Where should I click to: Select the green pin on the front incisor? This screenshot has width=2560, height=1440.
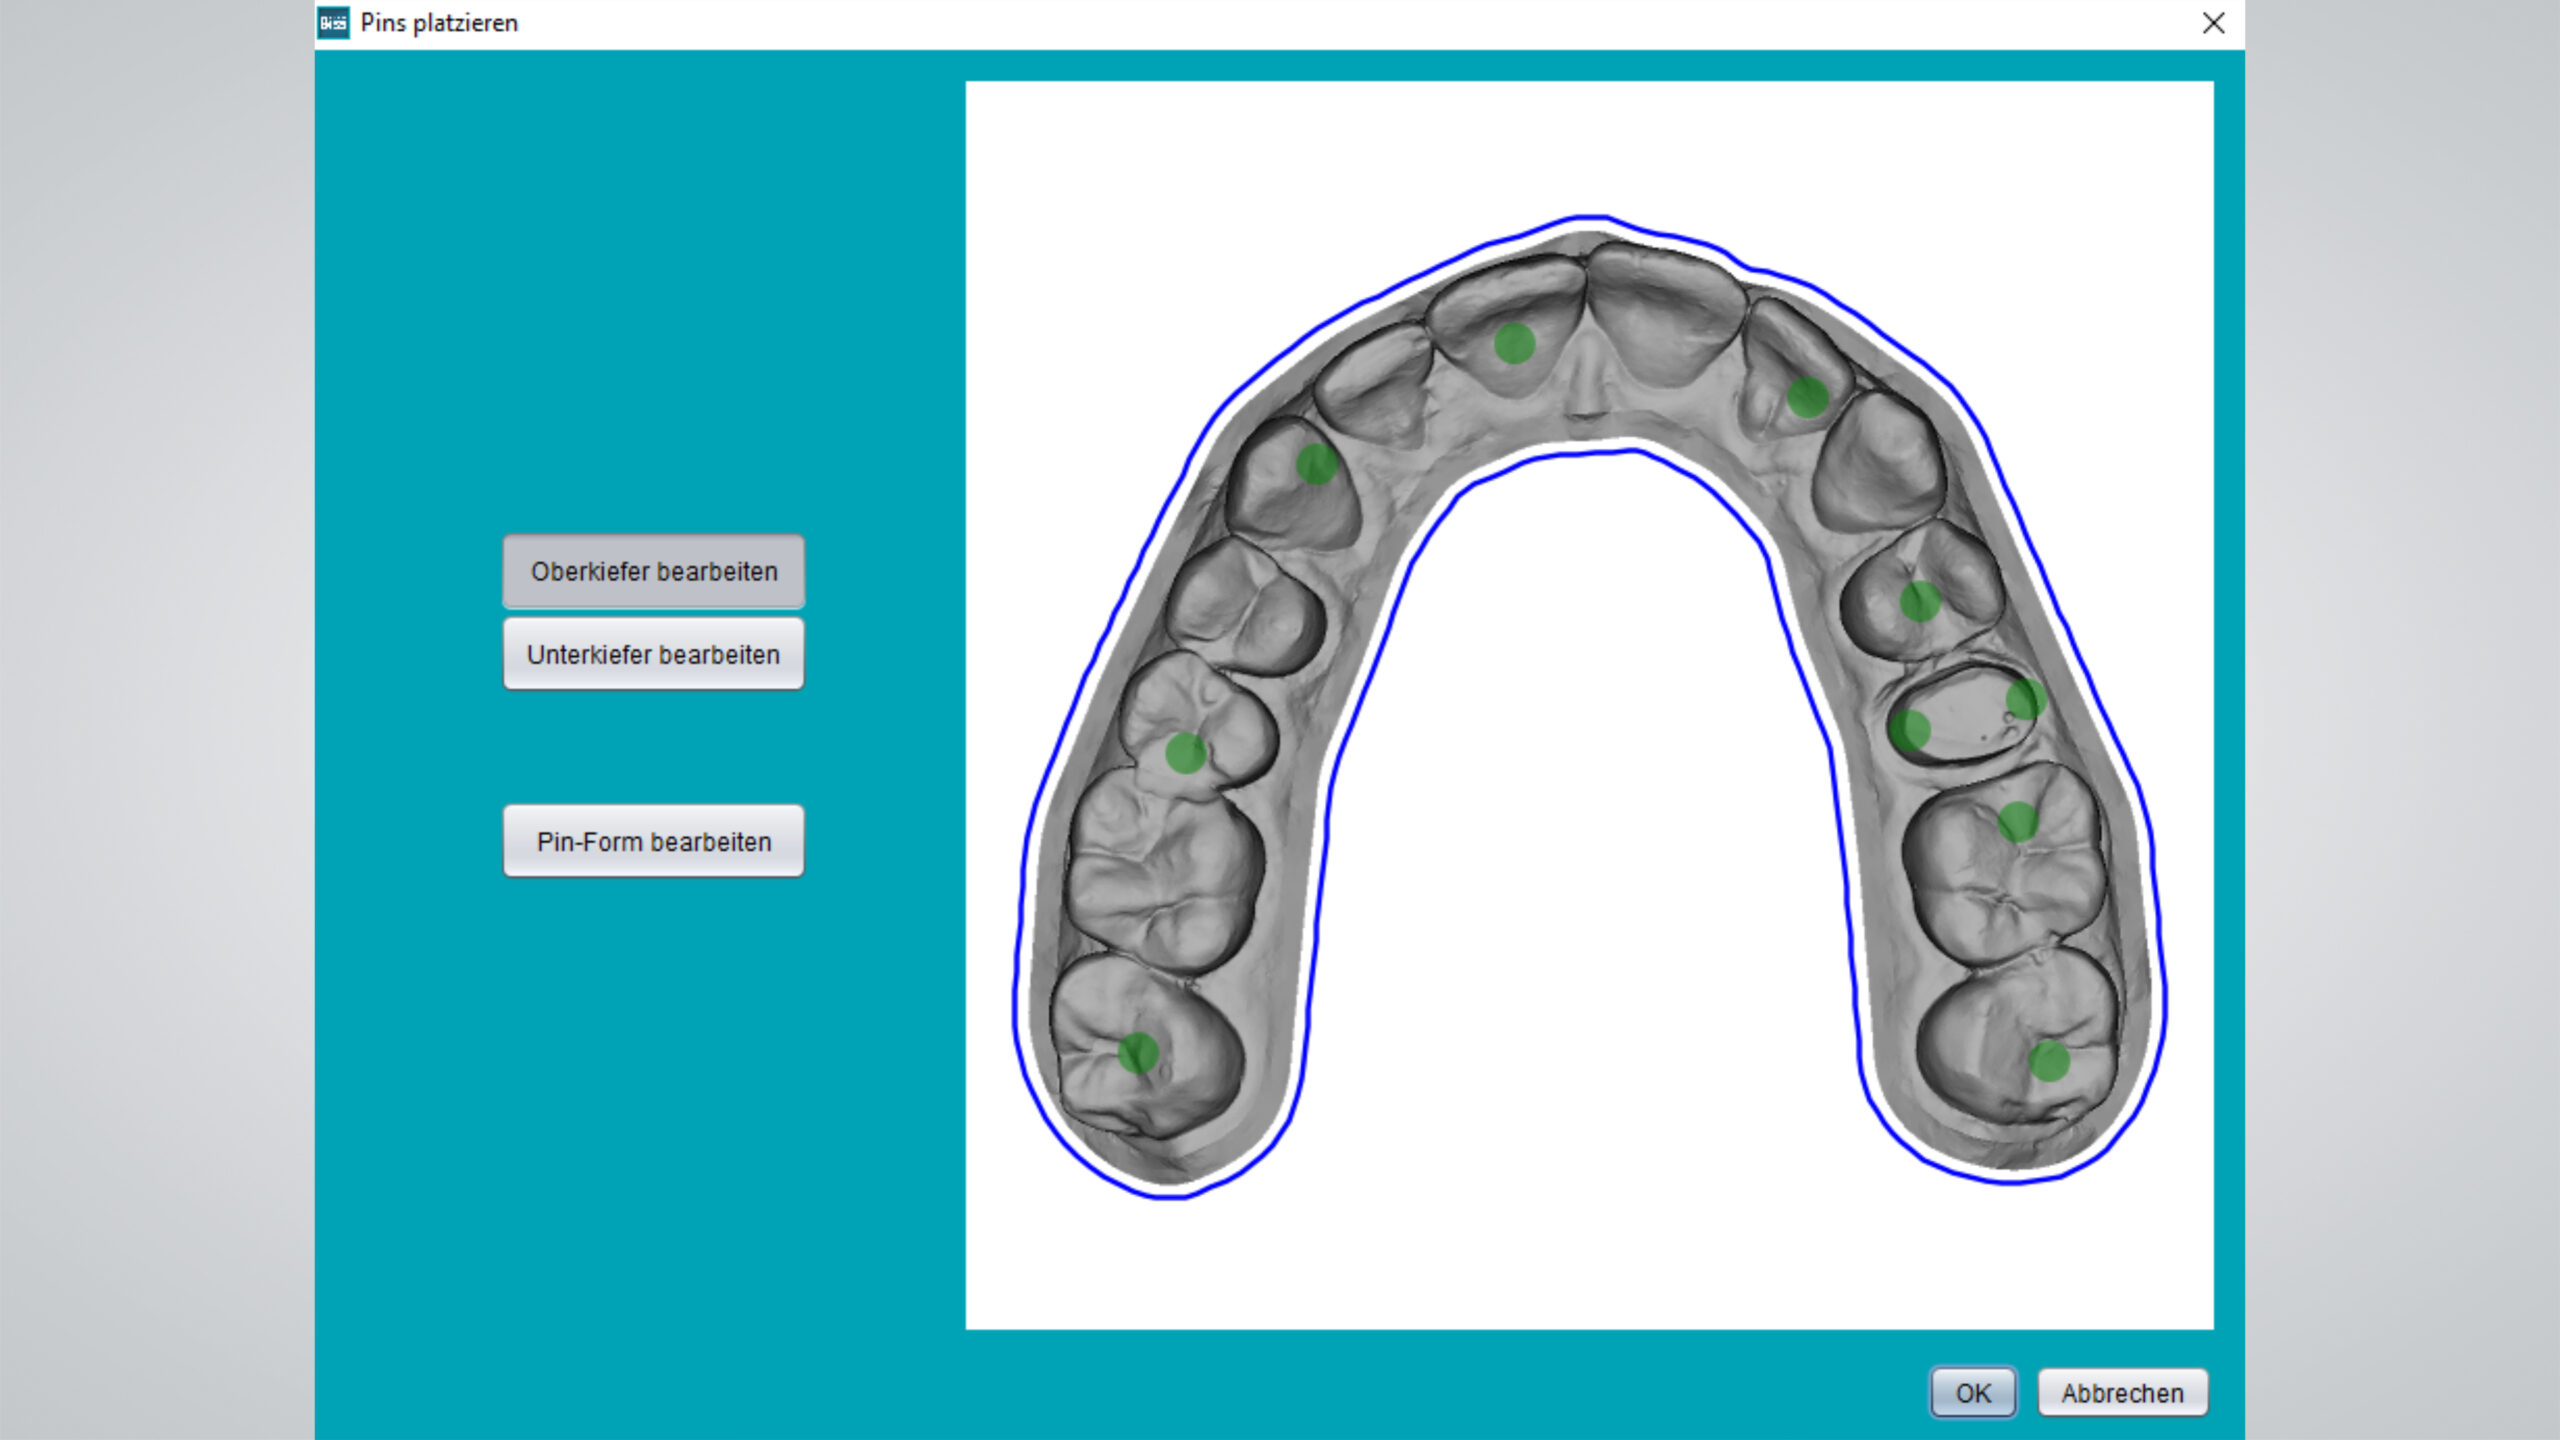click(1514, 343)
